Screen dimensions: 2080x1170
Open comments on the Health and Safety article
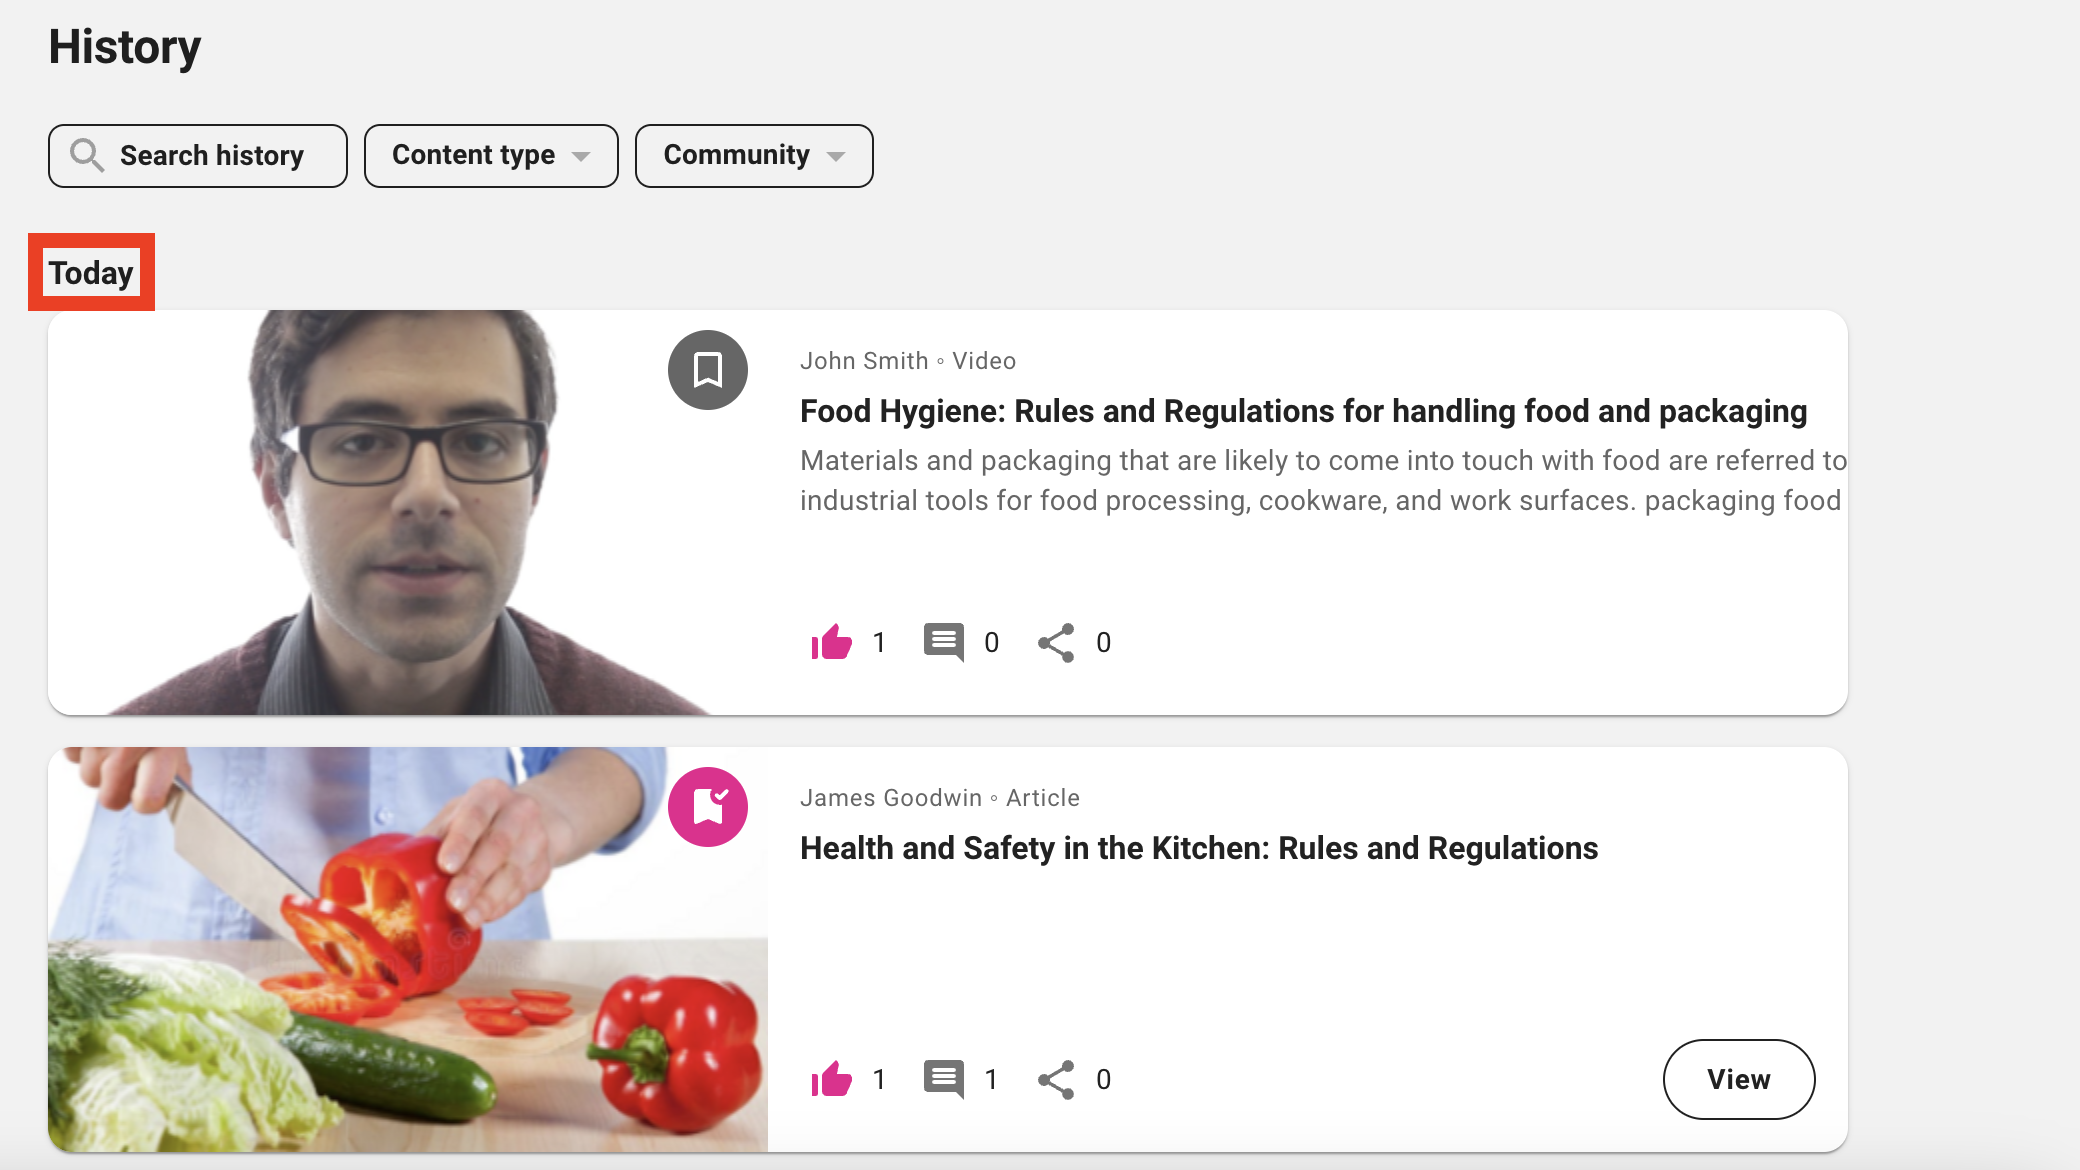pos(943,1079)
